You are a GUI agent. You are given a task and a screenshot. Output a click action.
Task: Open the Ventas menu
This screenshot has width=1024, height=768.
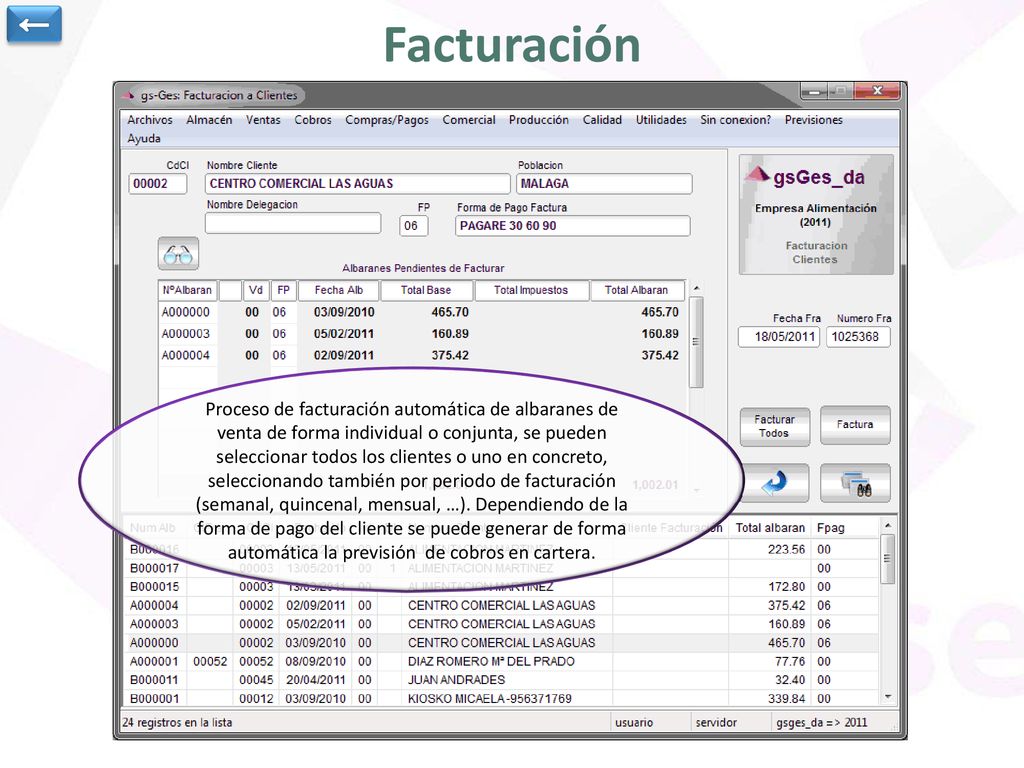[263, 120]
